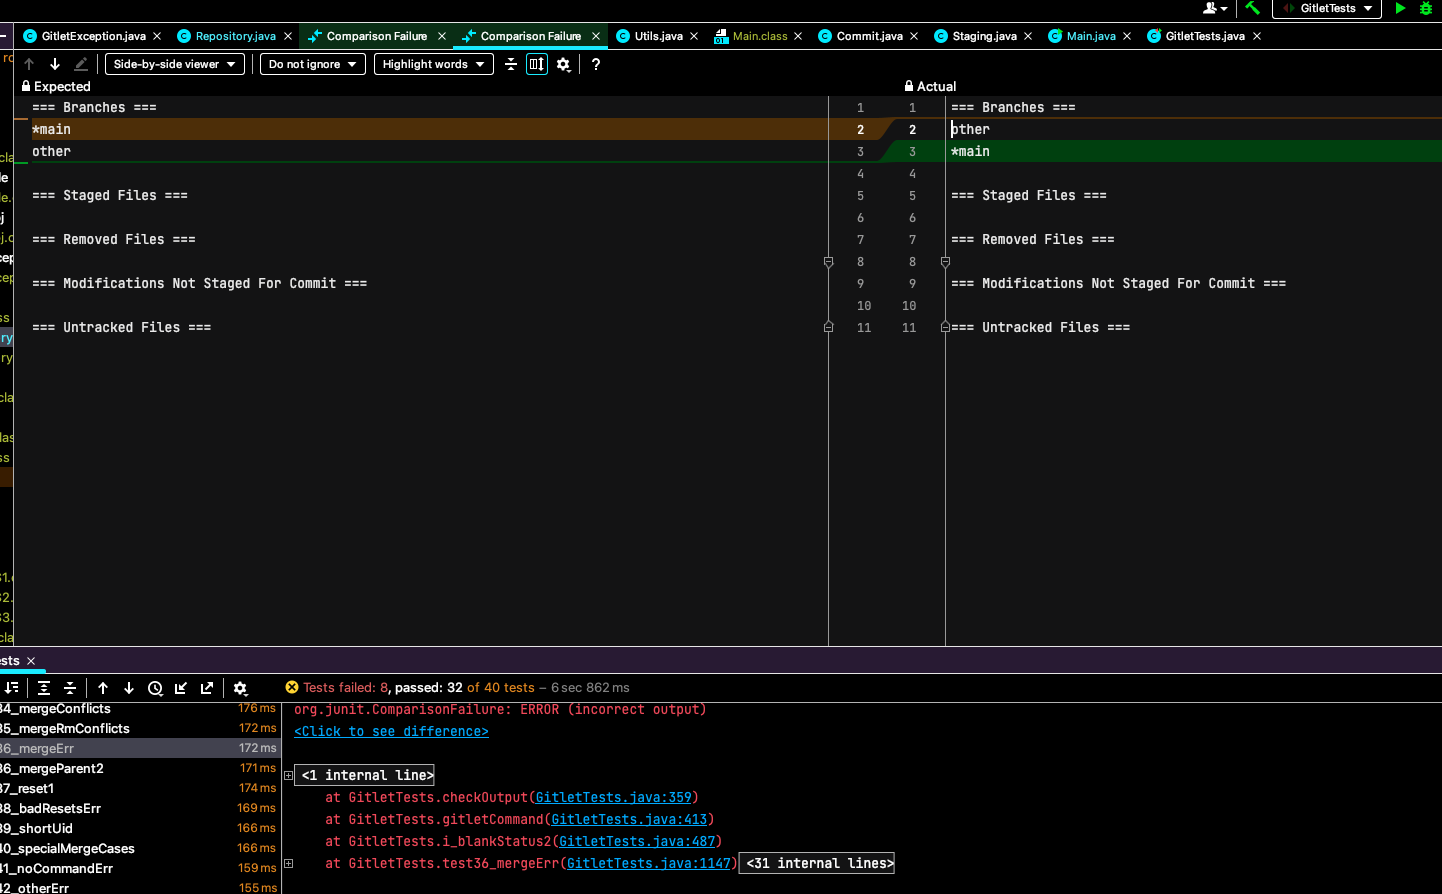Viewport: 1442px width, 894px height.
Task: Click the collapse unchanged fragments icon
Action: coord(511,64)
